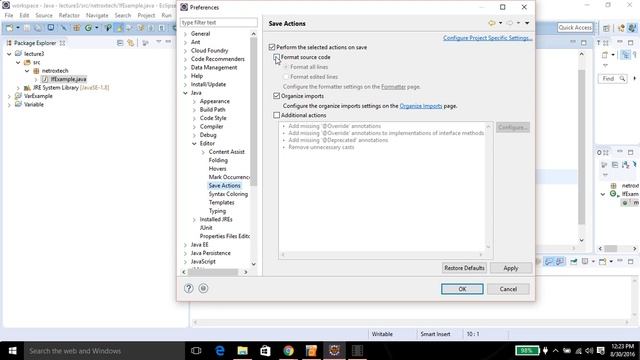This screenshot has height=360, width=640.
Task: Click the Windows Start button
Action: pos(12,351)
